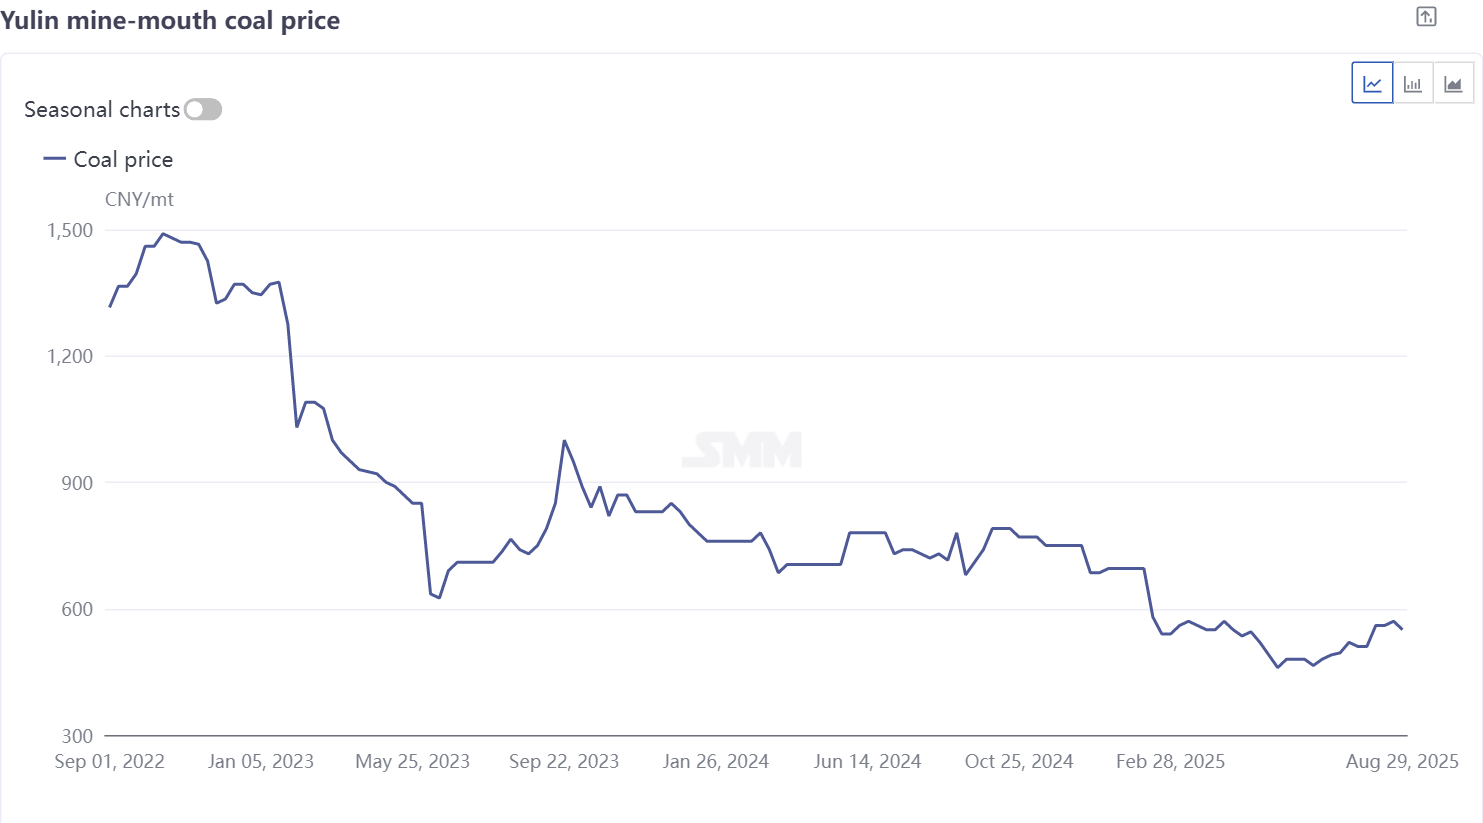Switch to area chart view
The width and height of the screenshot is (1483, 823).
coord(1453,84)
